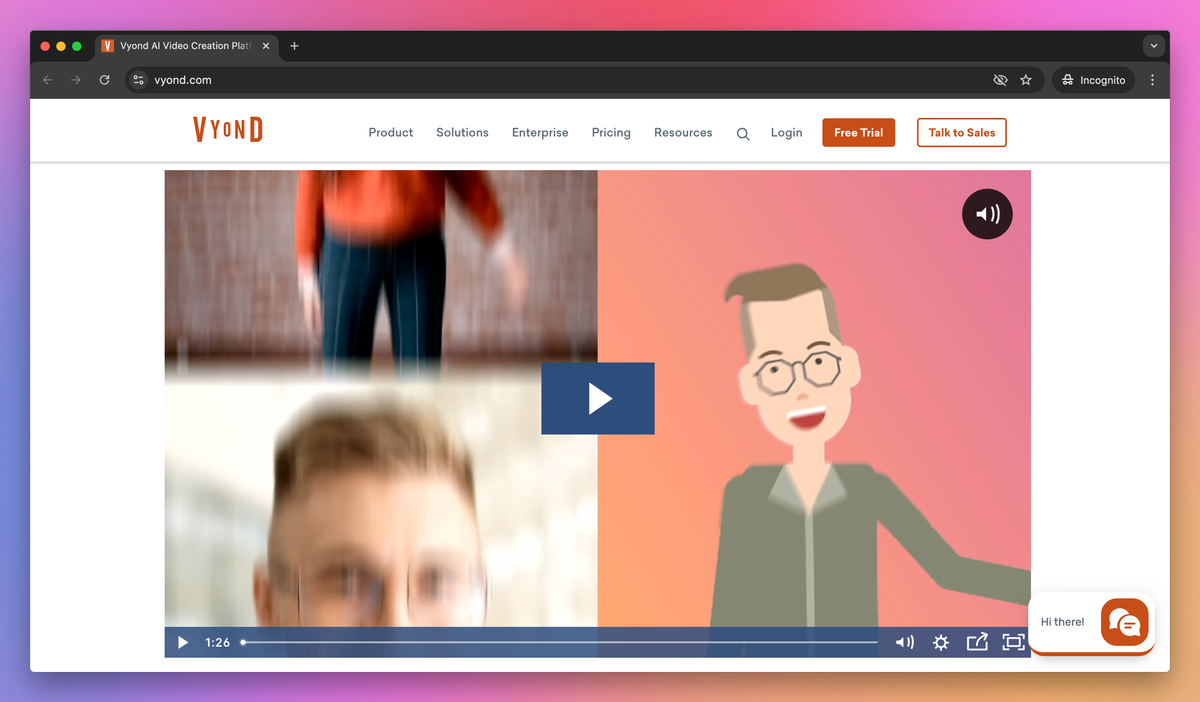
Task: Click the 'Hi there!' chat greeting
Action: tap(1062, 622)
